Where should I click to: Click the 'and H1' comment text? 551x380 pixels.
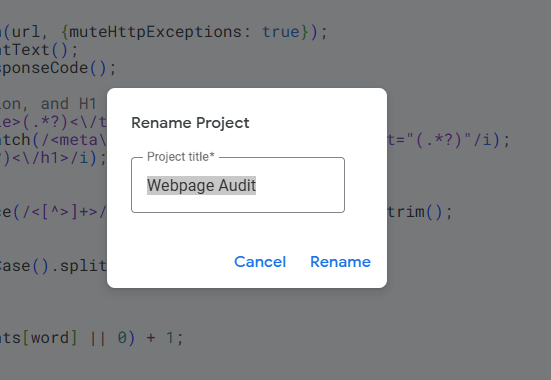[69, 104]
